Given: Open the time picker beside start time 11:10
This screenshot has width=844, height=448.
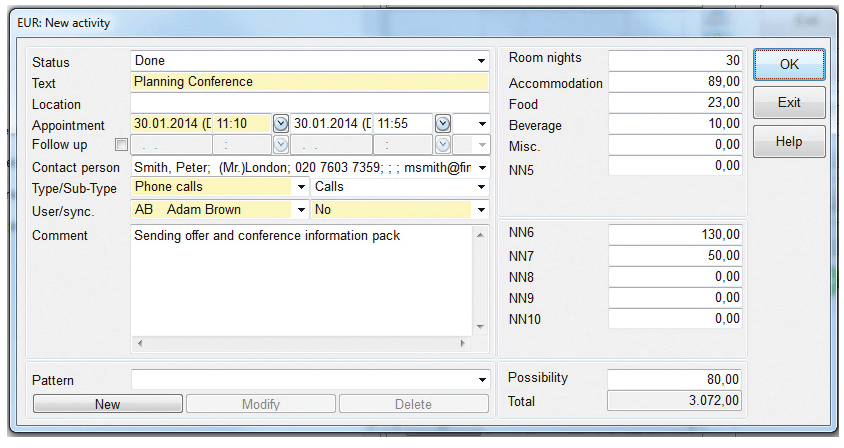Looking at the screenshot, I should 281,124.
